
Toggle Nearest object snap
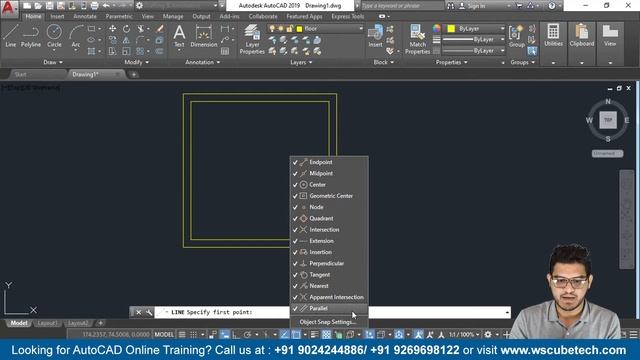point(329,286)
